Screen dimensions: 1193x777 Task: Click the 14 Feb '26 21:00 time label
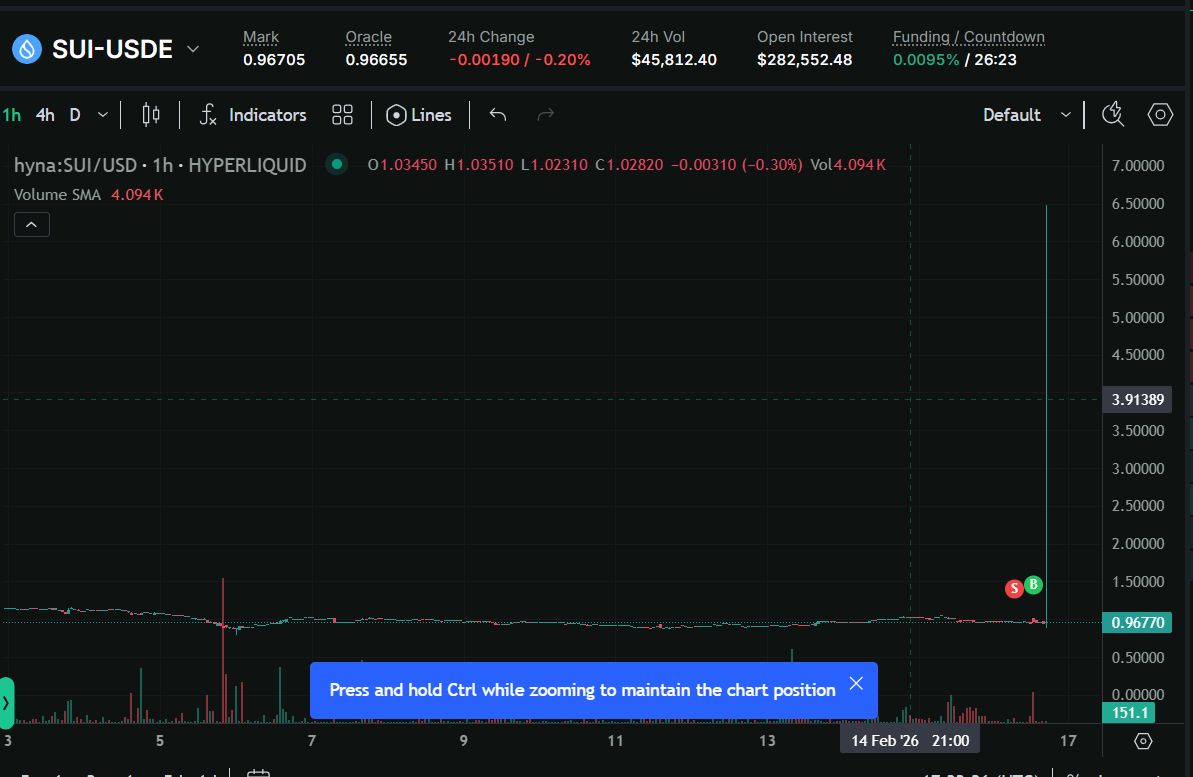point(910,740)
